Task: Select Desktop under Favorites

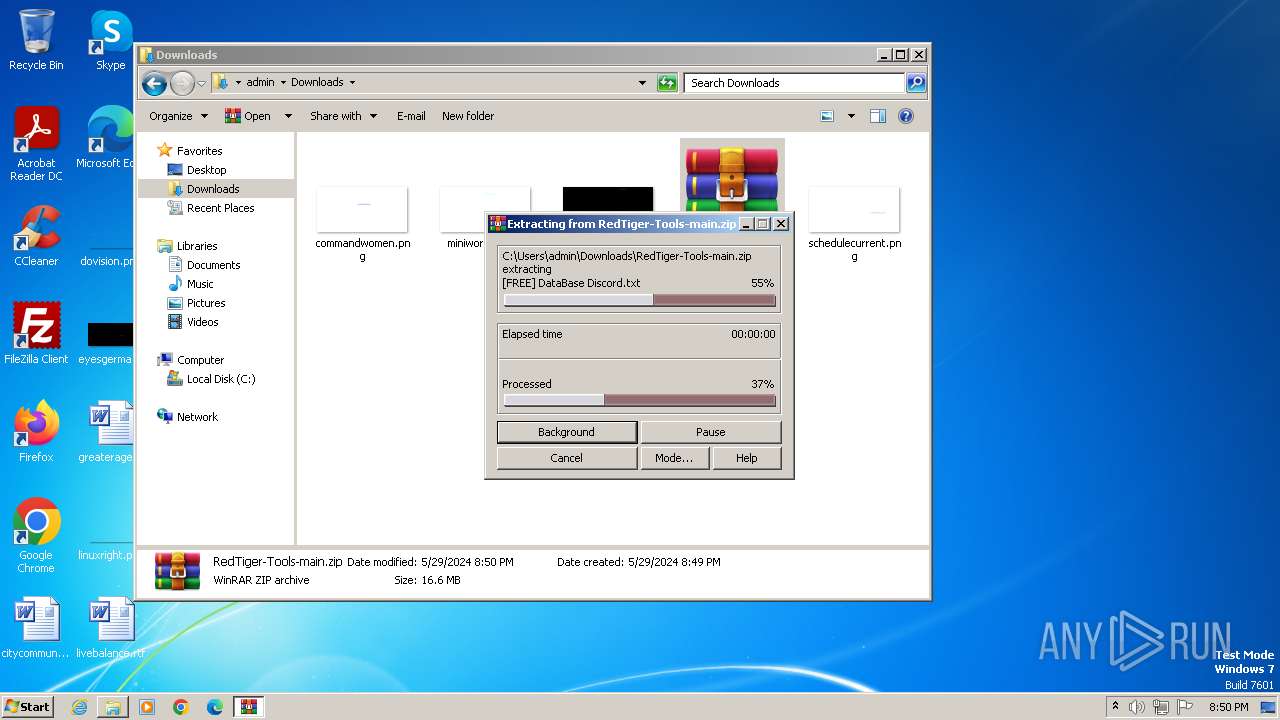Action: (x=206, y=170)
